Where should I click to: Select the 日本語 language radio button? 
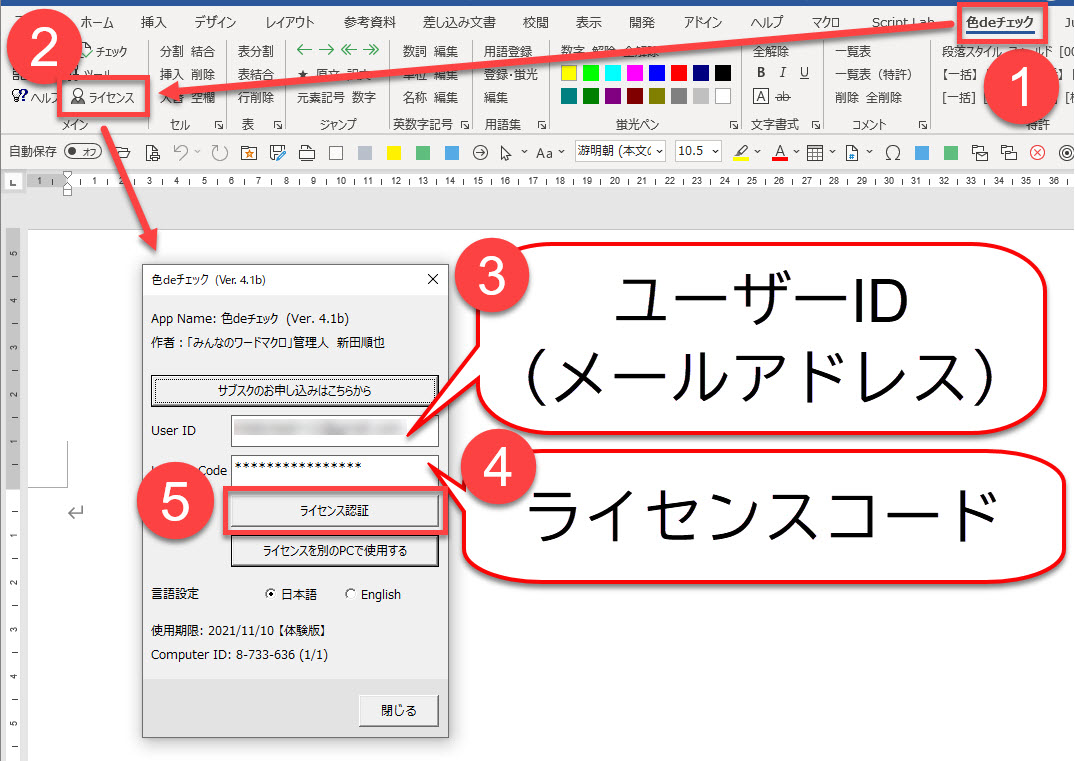[x=271, y=594]
